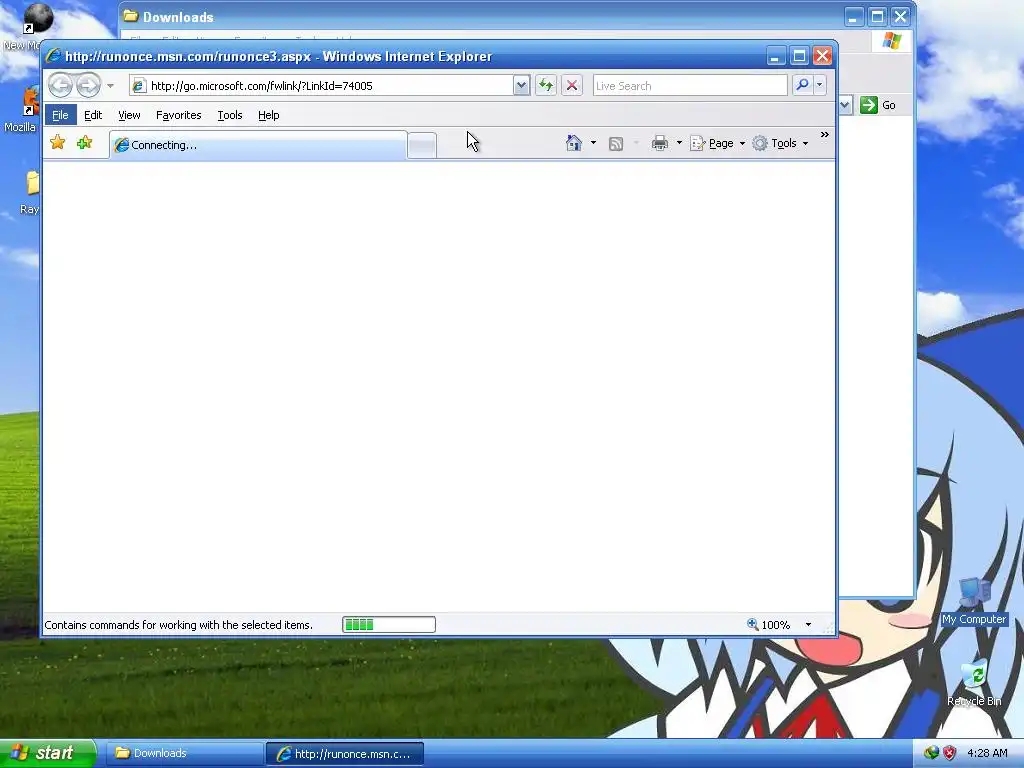Switch to Downloads taskbar button
The height and width of the screenshot is (768, 1024).
[184, 753]
